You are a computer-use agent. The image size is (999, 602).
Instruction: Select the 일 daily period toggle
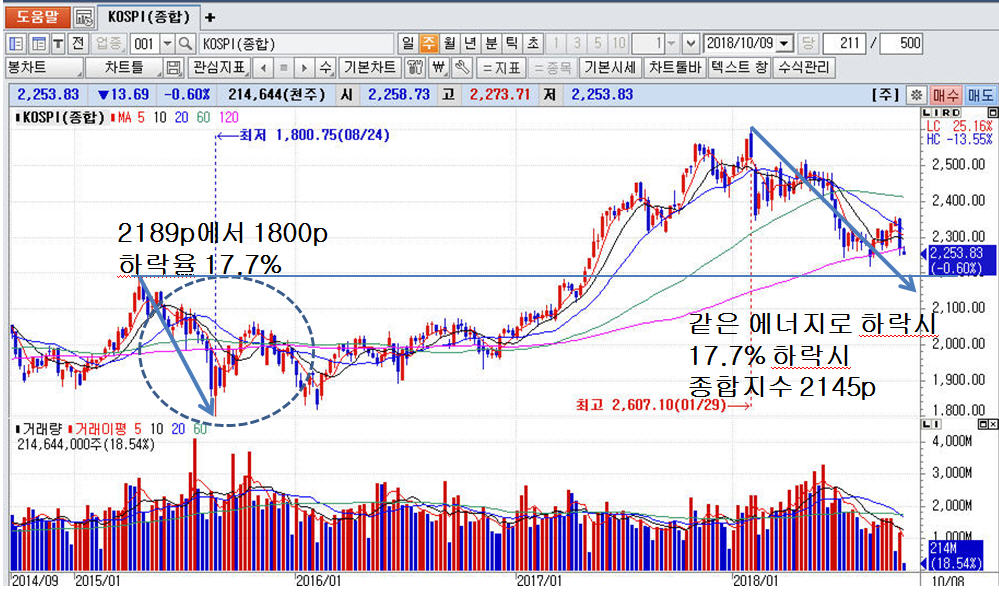(x=408, y=43)
